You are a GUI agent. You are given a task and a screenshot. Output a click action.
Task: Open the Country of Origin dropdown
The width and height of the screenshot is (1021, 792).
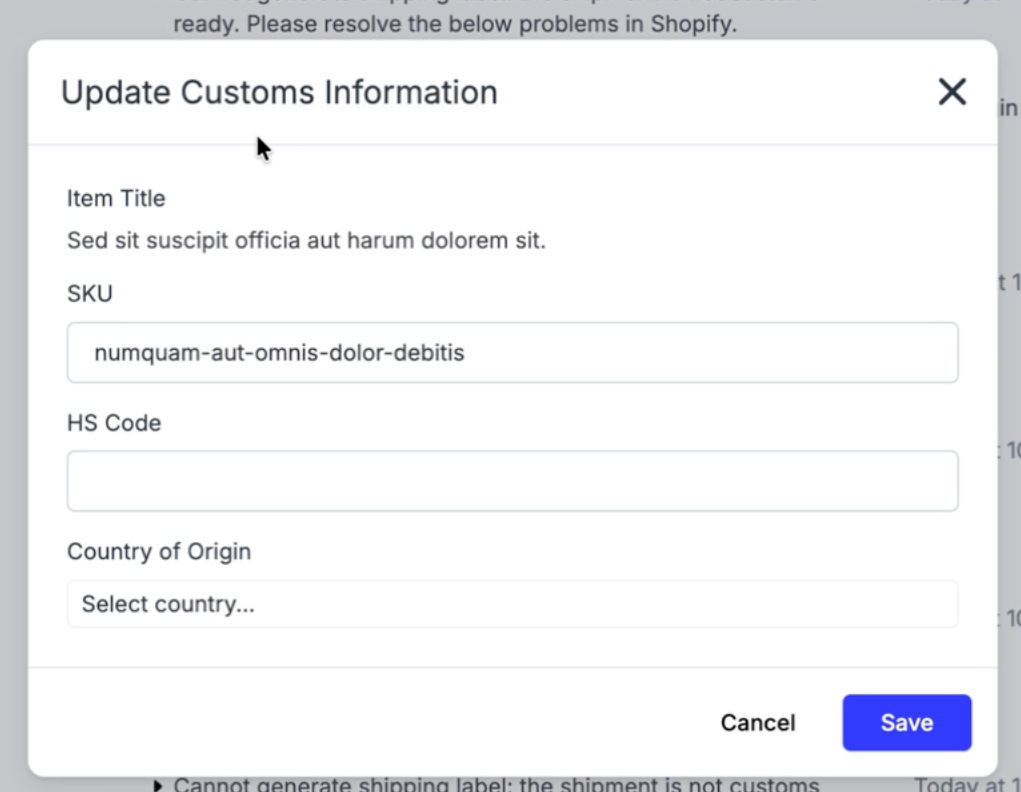click(512, 604)
